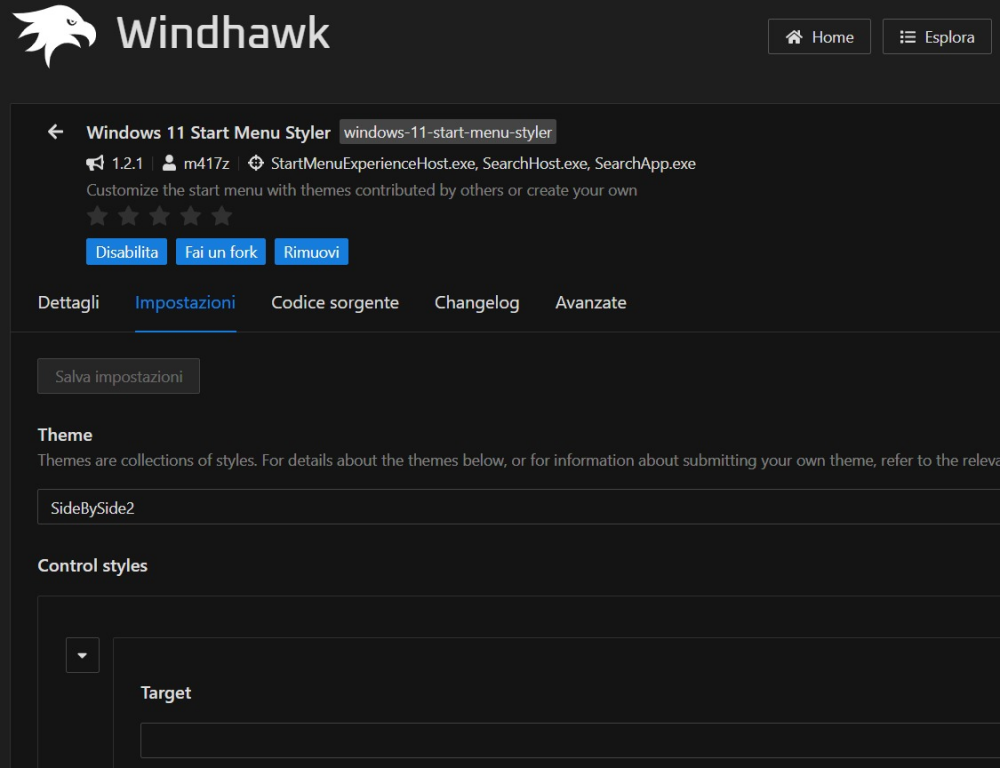Click the Target field label

[166, 693]
